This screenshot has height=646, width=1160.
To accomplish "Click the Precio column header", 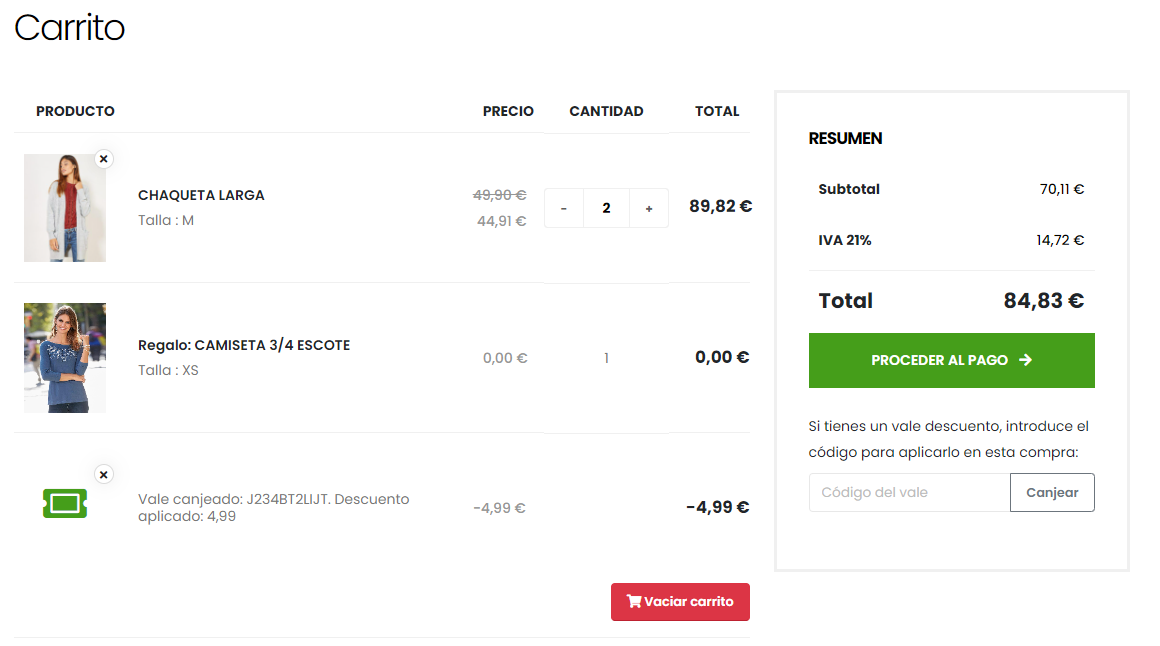I will click(508, 111).
